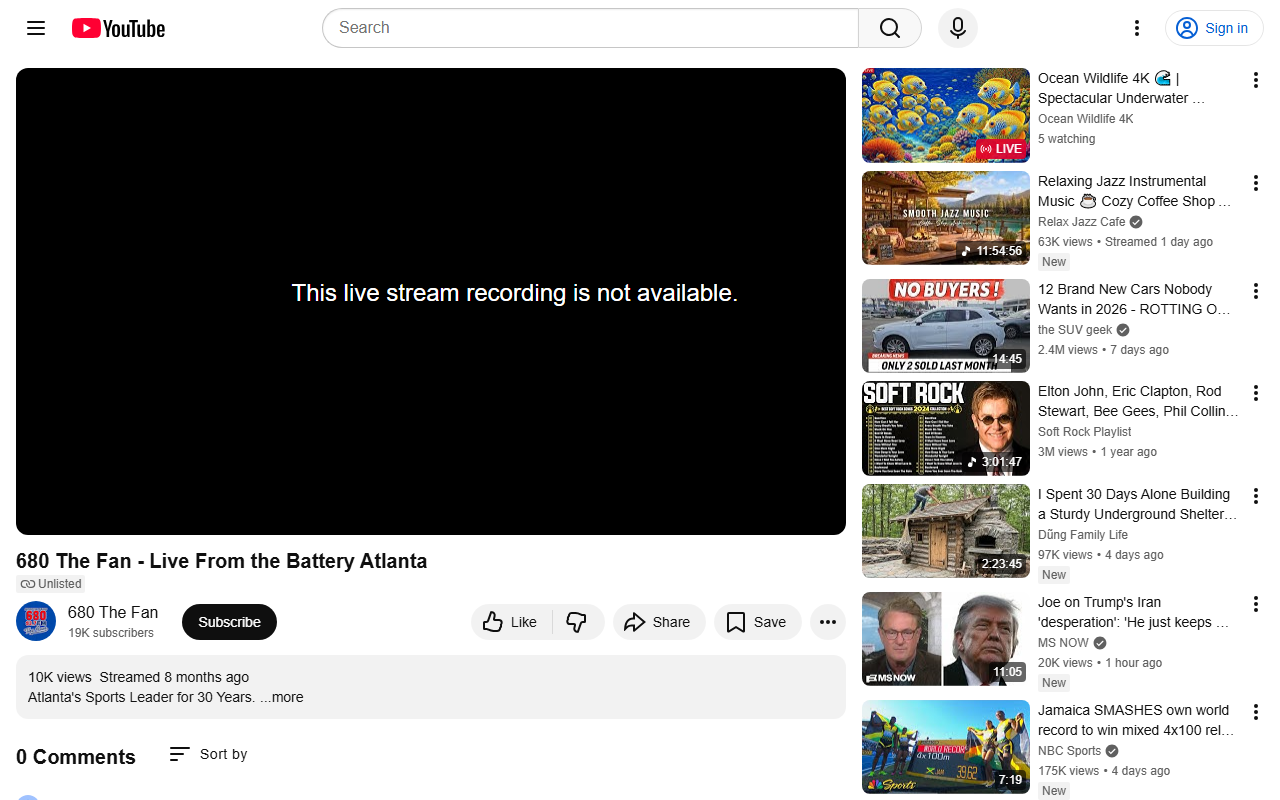
Task: Open Soft Rock playlist thumbnail
Action: pyautogui.click(x=946, y=428)
